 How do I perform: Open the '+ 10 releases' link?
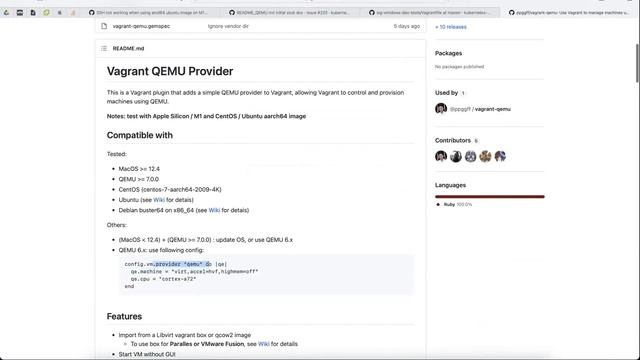(451, 27)
